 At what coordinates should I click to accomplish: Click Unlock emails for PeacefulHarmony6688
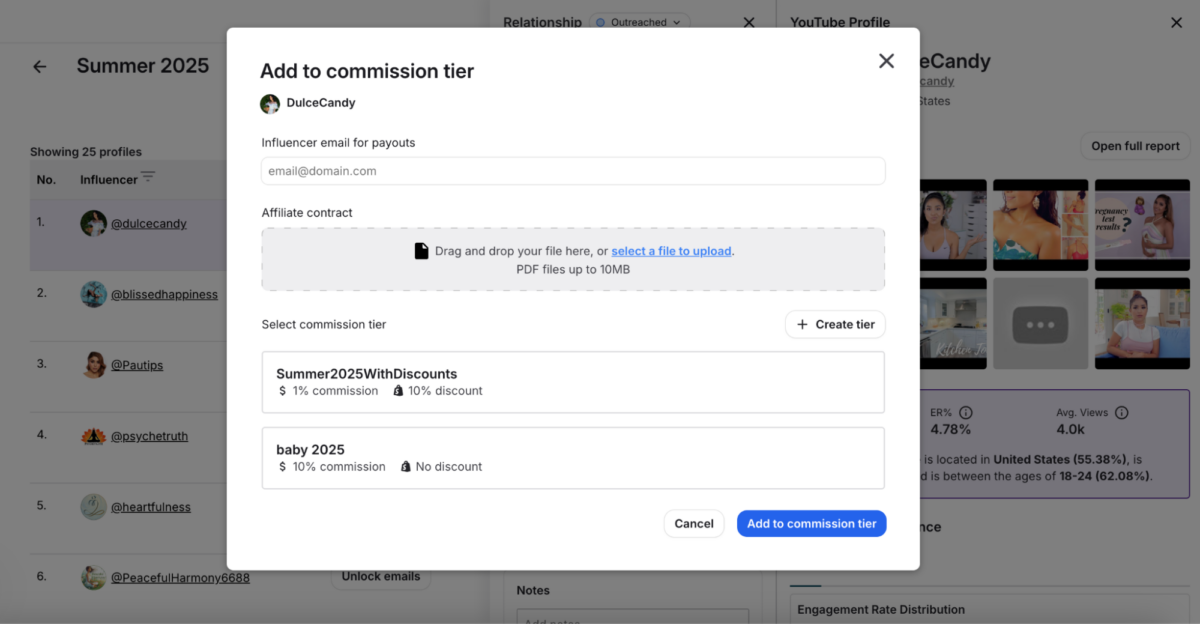pyautogui.click(x=381, y=576)
